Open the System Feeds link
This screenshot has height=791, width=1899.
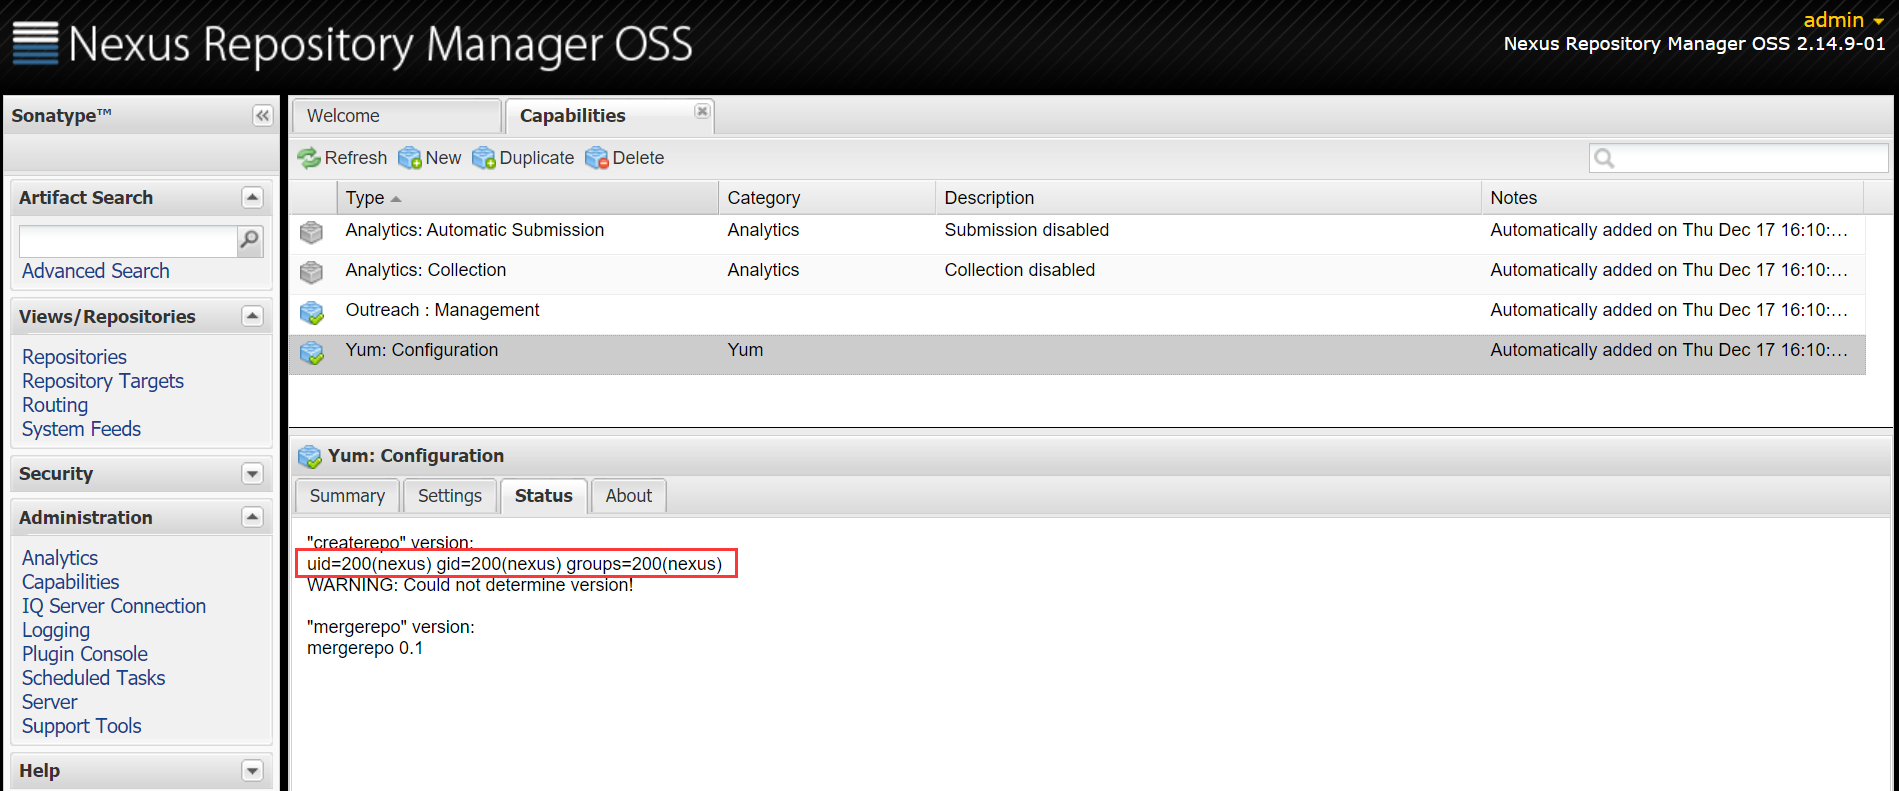81,429
